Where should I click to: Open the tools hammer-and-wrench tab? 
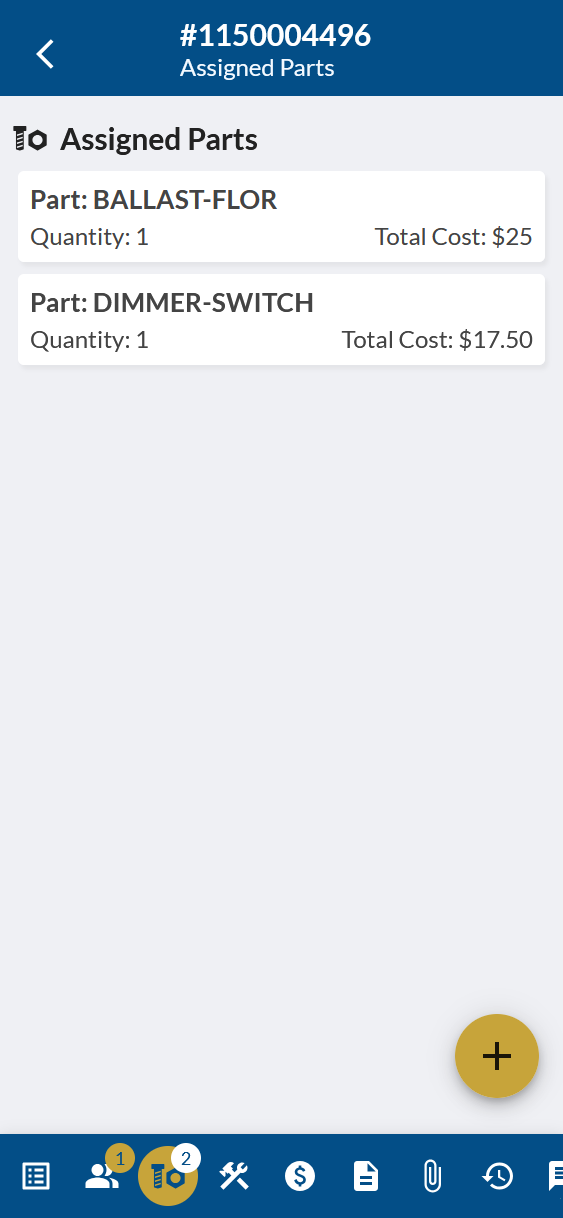coord(234,1176)
